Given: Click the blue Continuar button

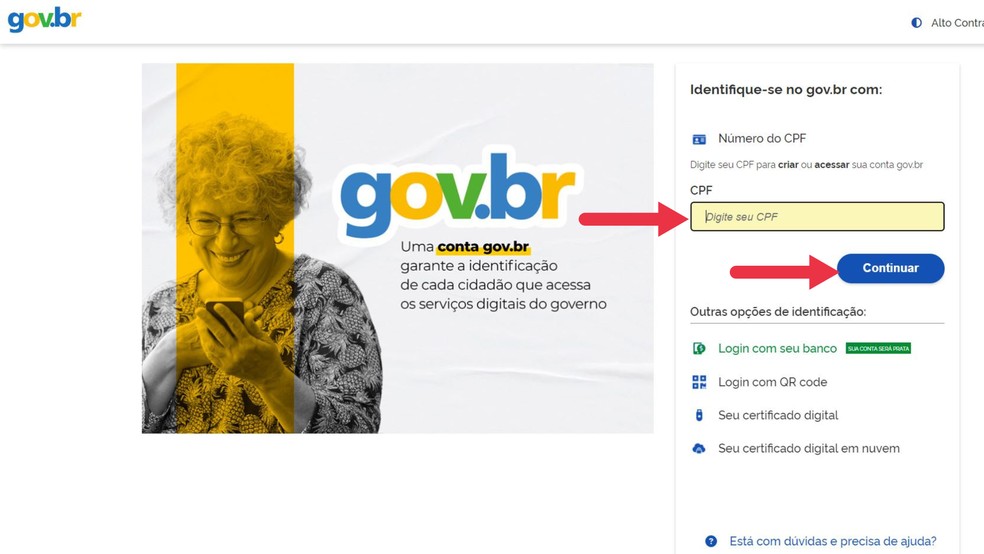Looking at the screenshot, I should (x=890, y=268).
